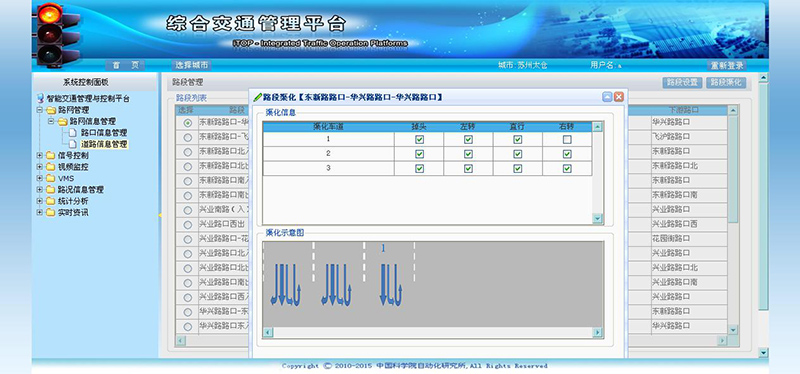Collapse the 路段渠化 dialog with minimize icon

point(607,97)
